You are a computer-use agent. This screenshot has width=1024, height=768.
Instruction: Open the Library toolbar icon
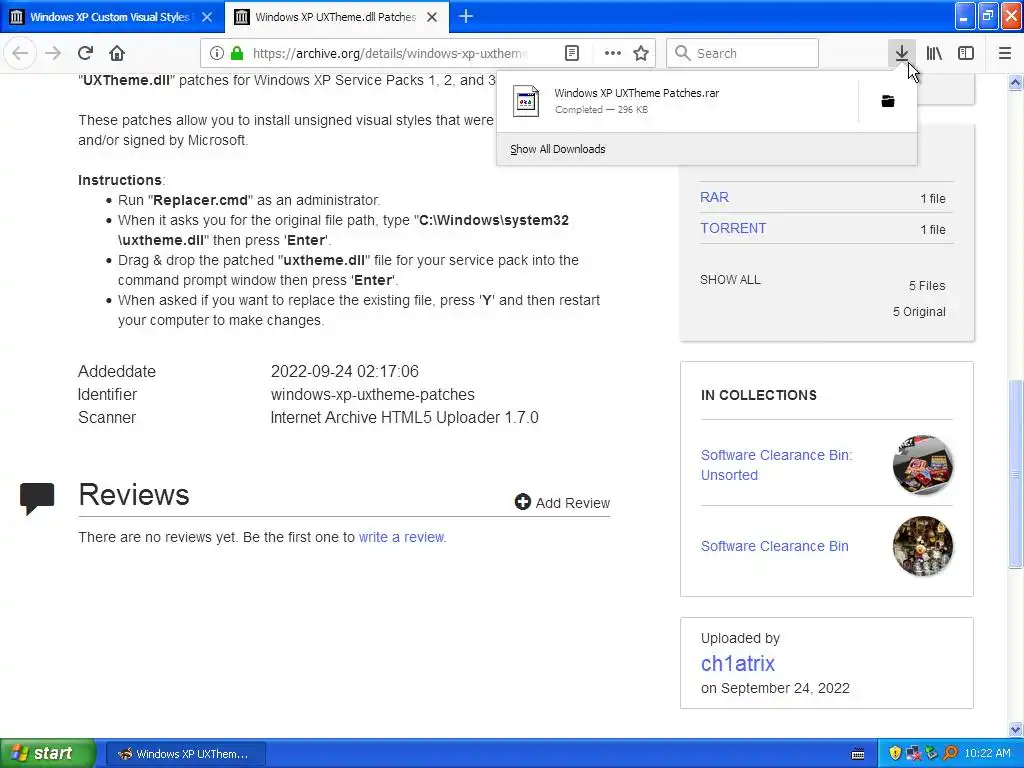click(x=934, y=53)
